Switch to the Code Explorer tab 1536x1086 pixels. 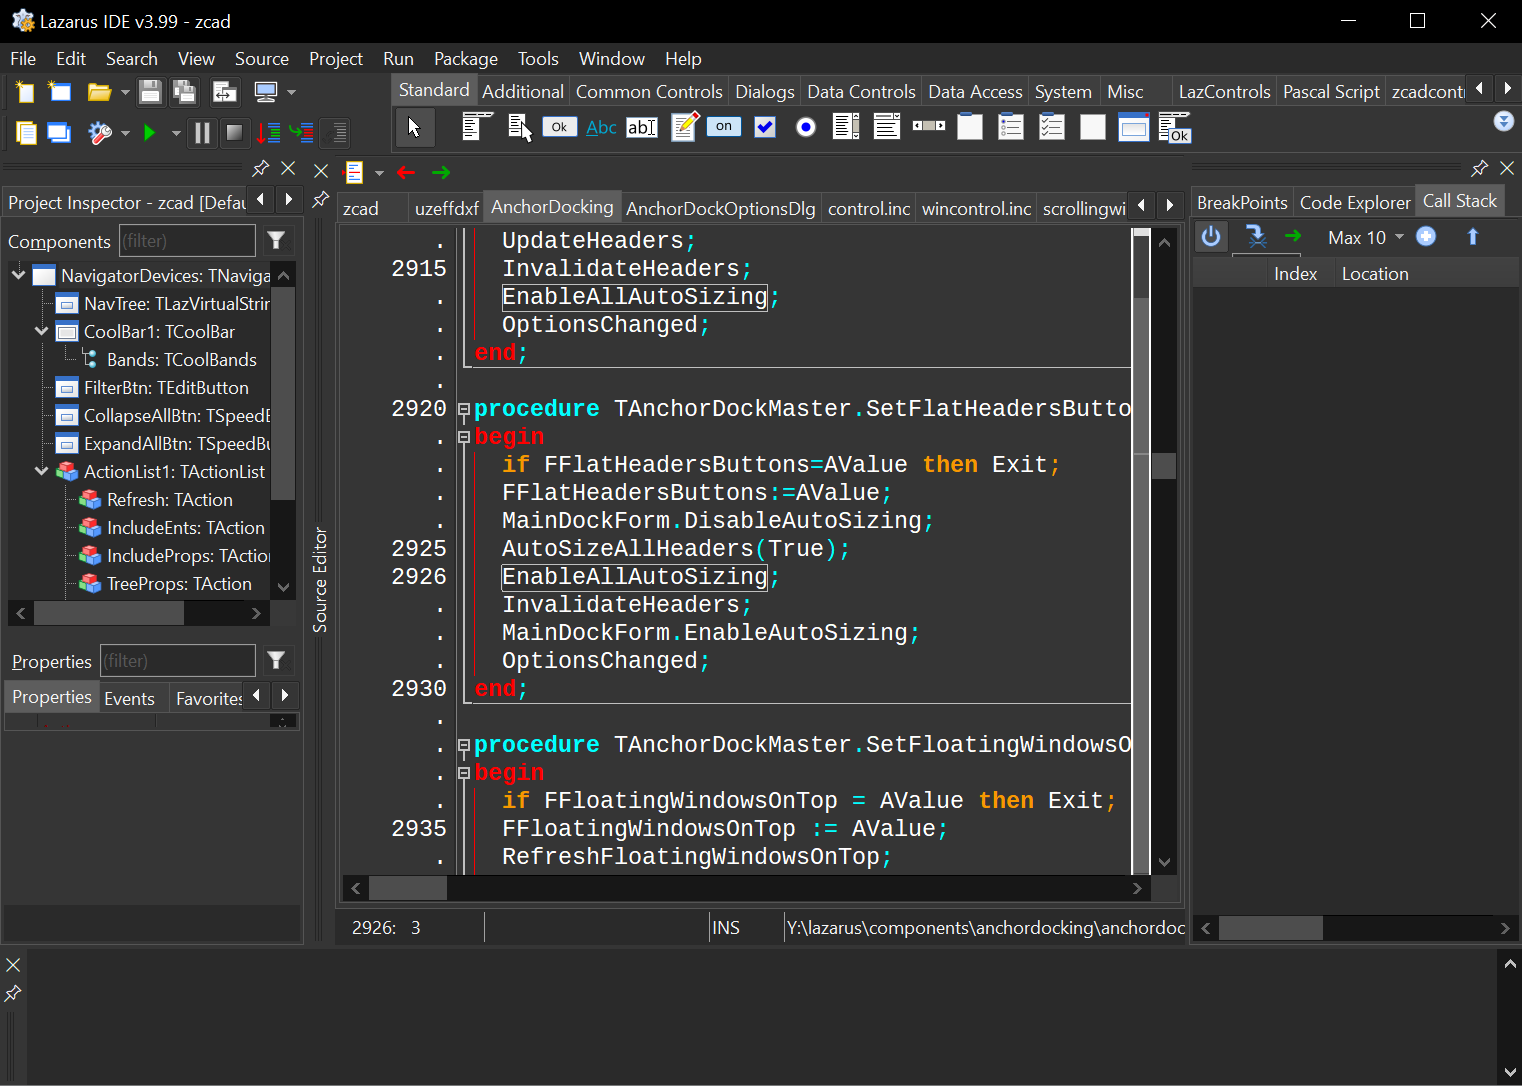(1354, 203)
